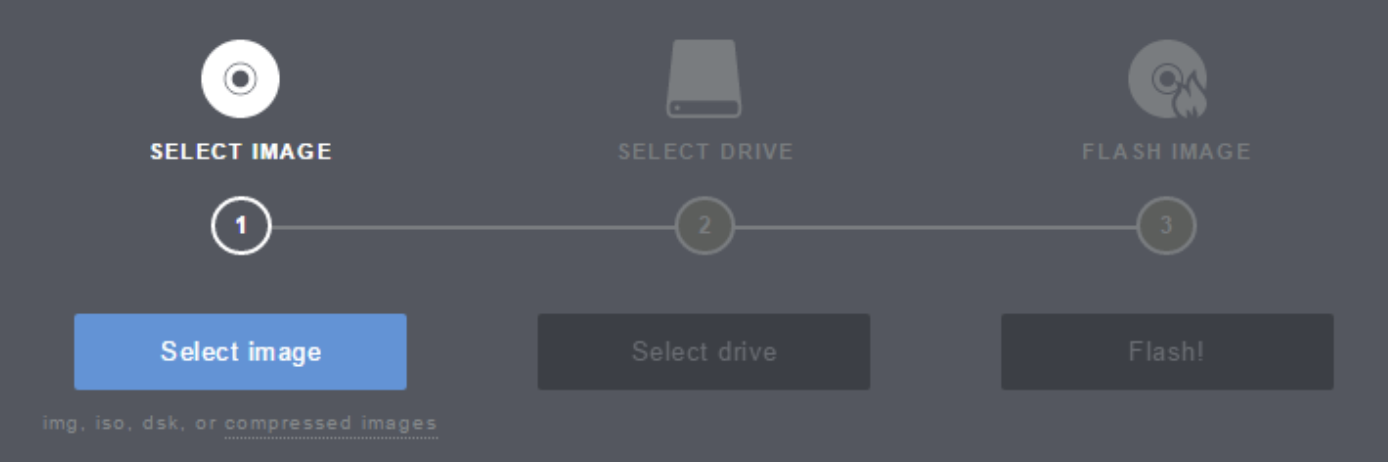Image resolution: width=1388 pixels, height=462 pixels.
Task: Click the hard drive icon
Action: (704, 79)
